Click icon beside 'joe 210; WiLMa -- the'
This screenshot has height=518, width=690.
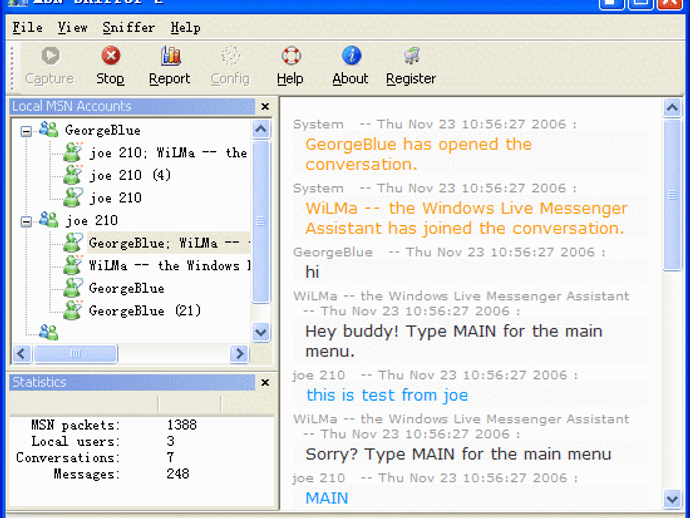[x=73, y=152]
